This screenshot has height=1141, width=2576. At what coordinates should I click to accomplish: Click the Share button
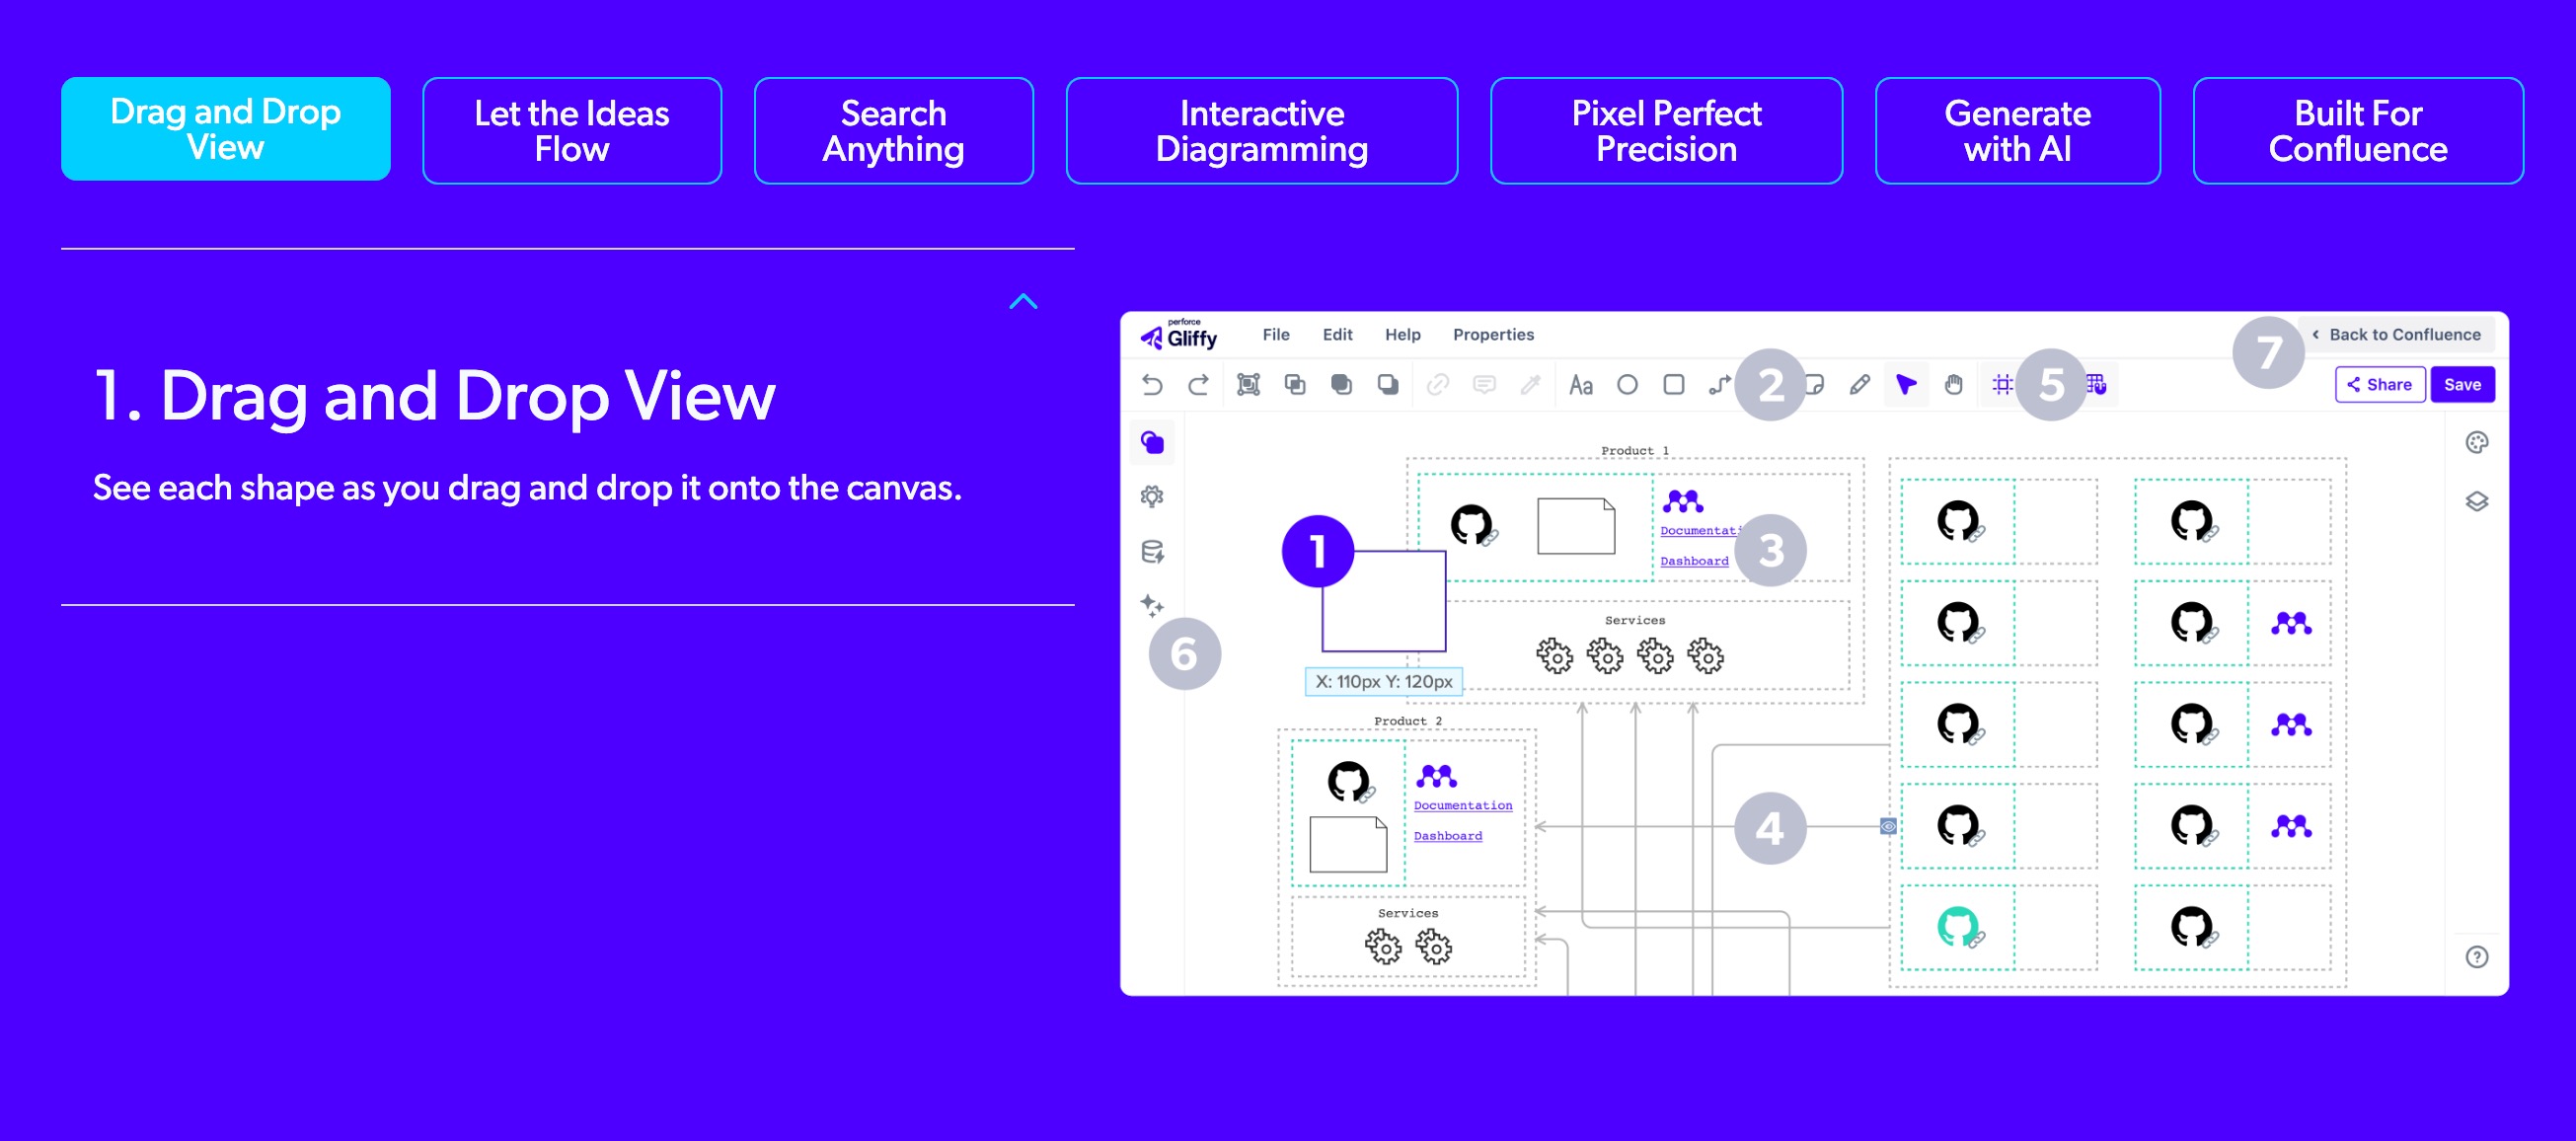(2379, 385)
